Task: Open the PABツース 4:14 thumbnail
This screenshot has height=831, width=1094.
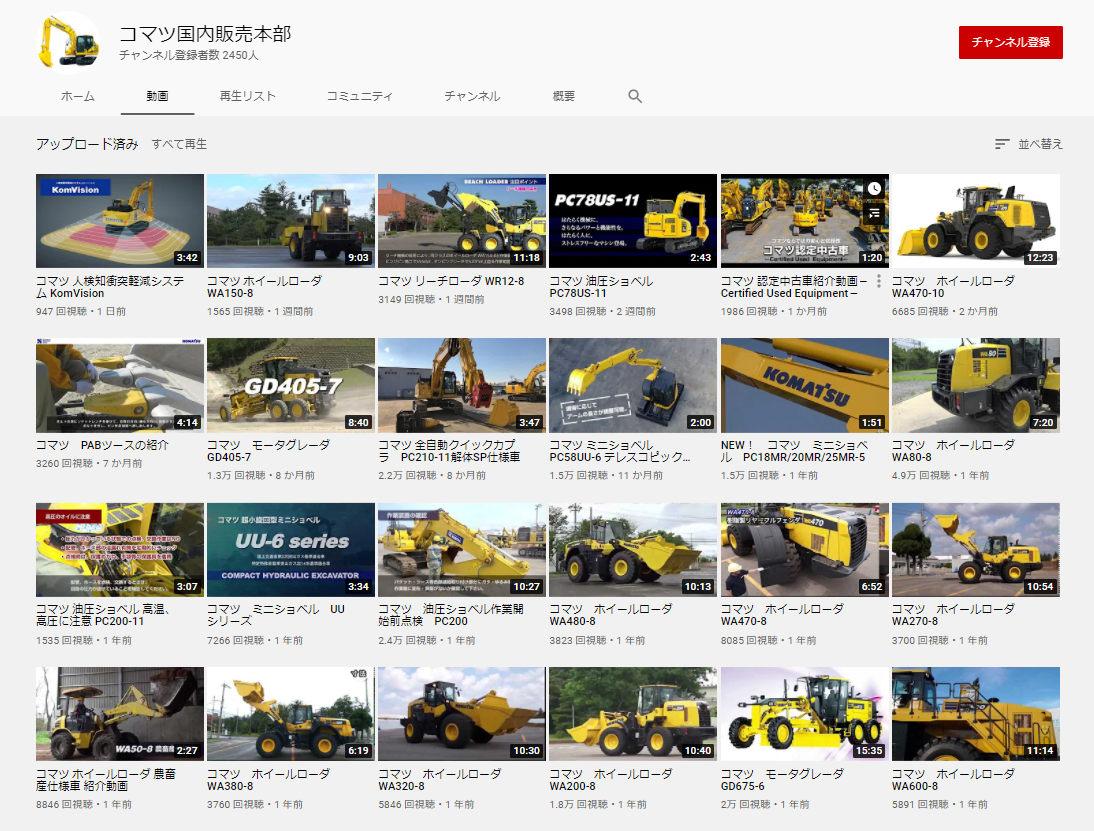Action: 120,385
